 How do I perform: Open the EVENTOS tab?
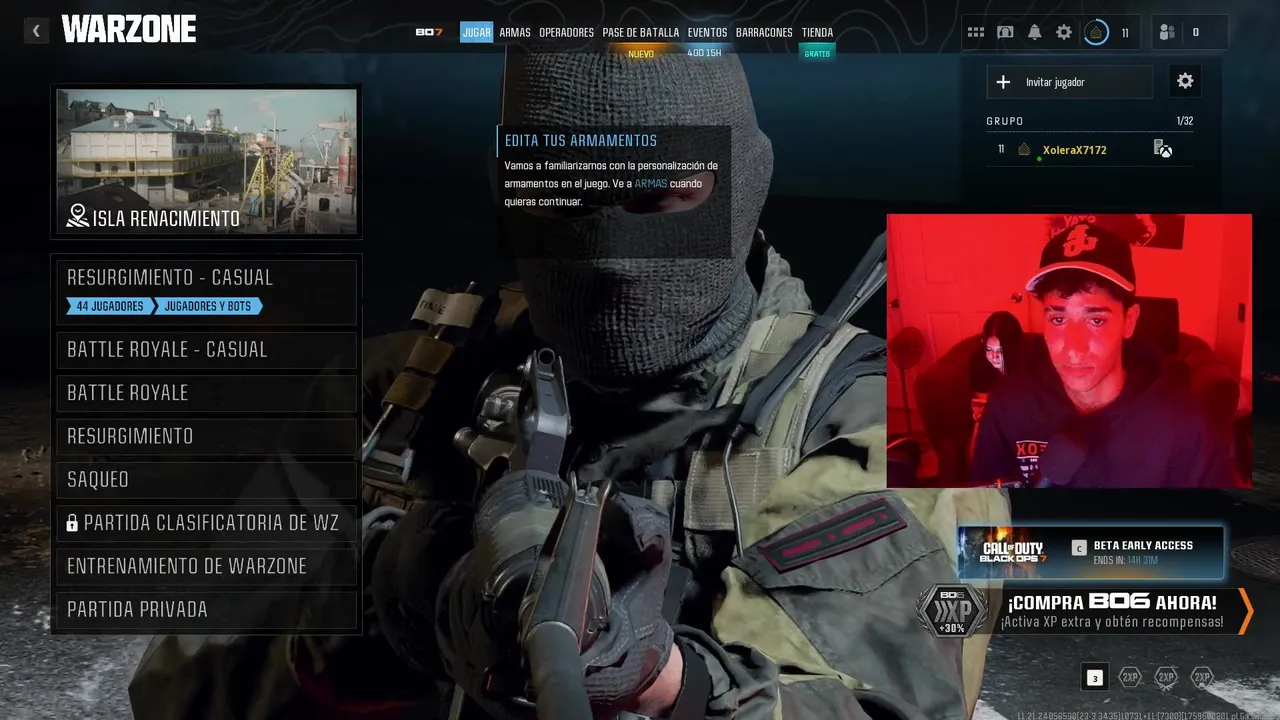point(707,32)
